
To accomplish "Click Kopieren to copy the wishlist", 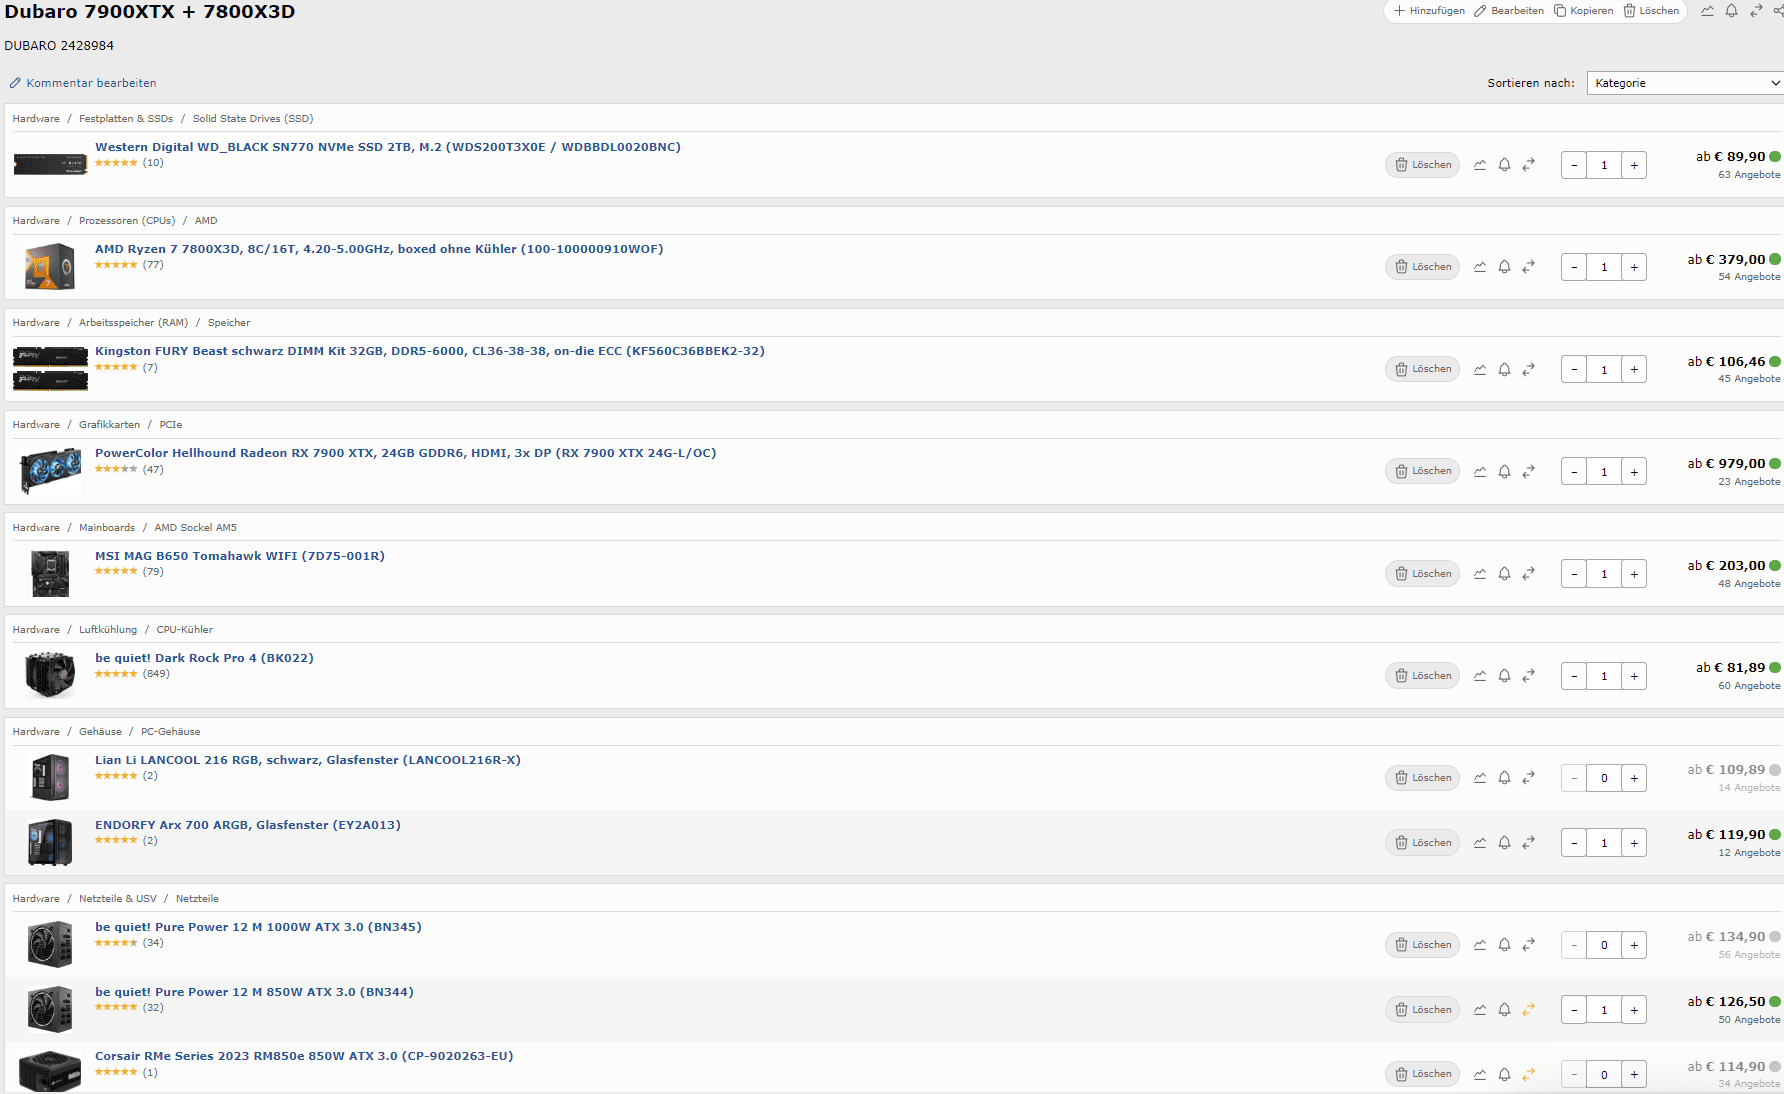I will pyautogui.click(x=1583, y=11).
